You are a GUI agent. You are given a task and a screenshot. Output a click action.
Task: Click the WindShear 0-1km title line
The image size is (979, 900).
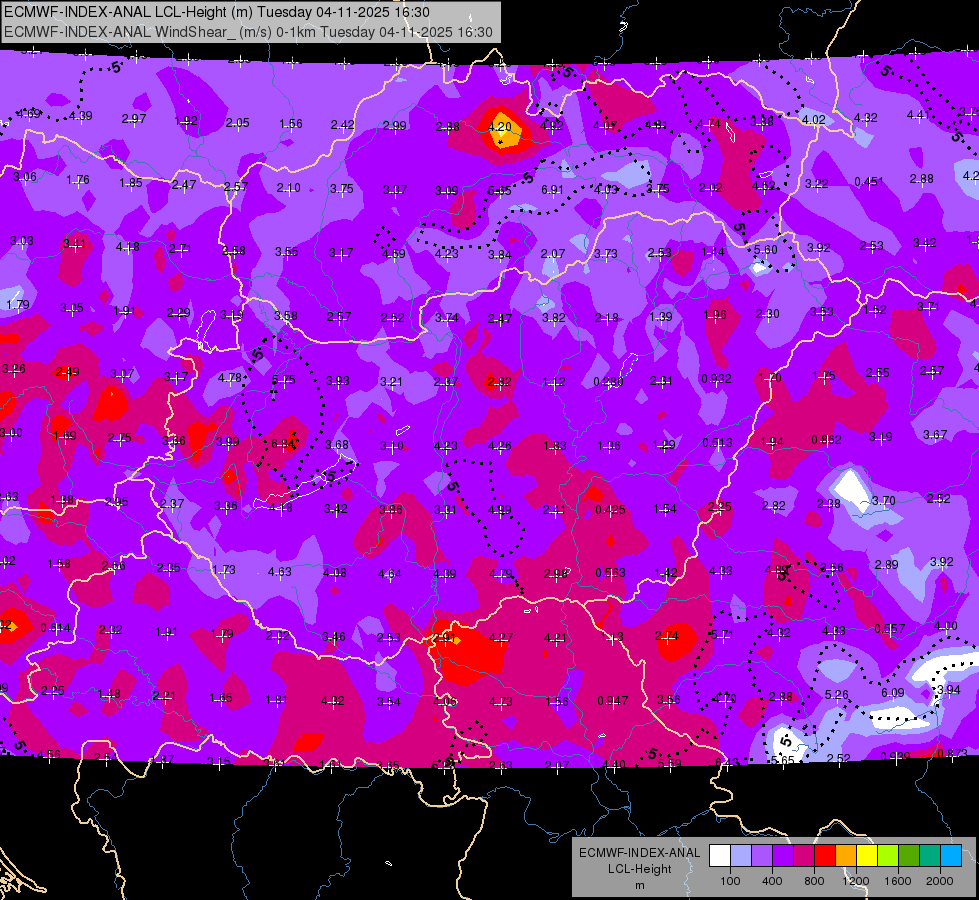point(248,32)
